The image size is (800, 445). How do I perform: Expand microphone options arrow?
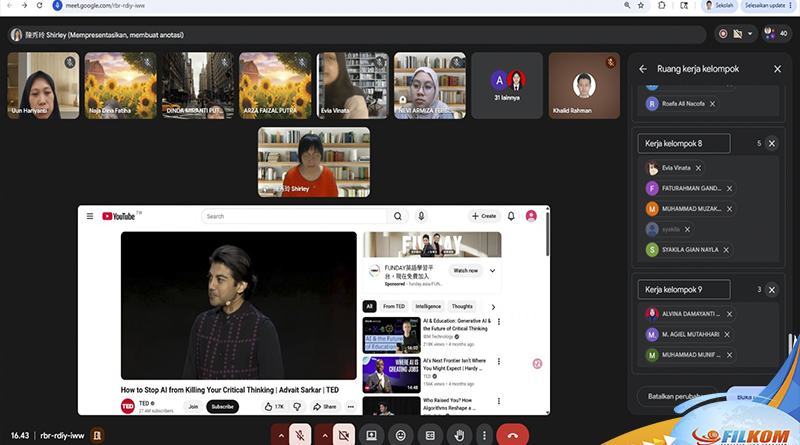(x=281, y=435)
